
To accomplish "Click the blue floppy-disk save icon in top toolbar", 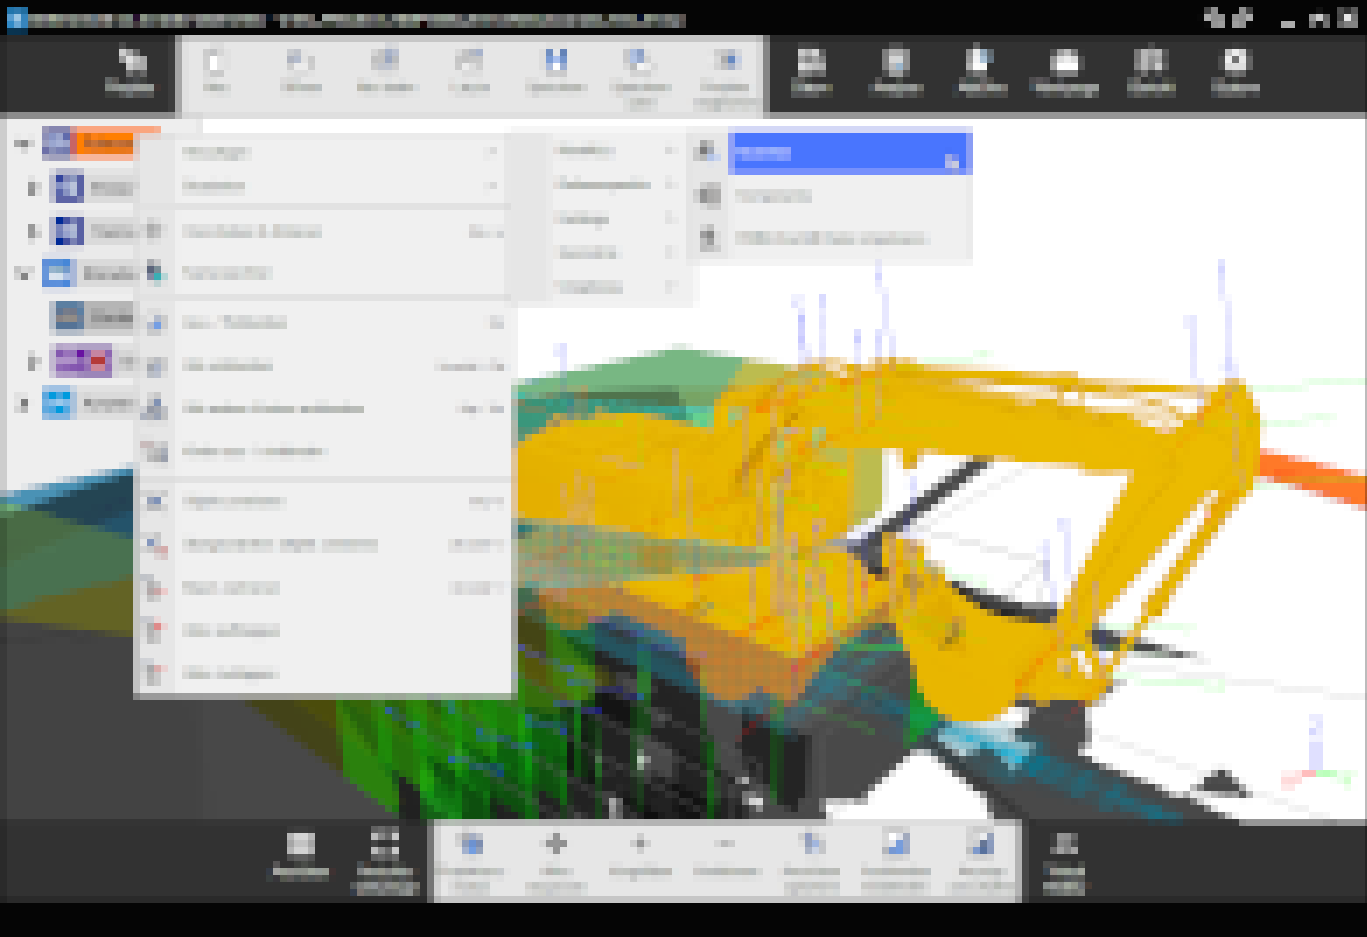I will pyautogui.click(x=555, y=63).
